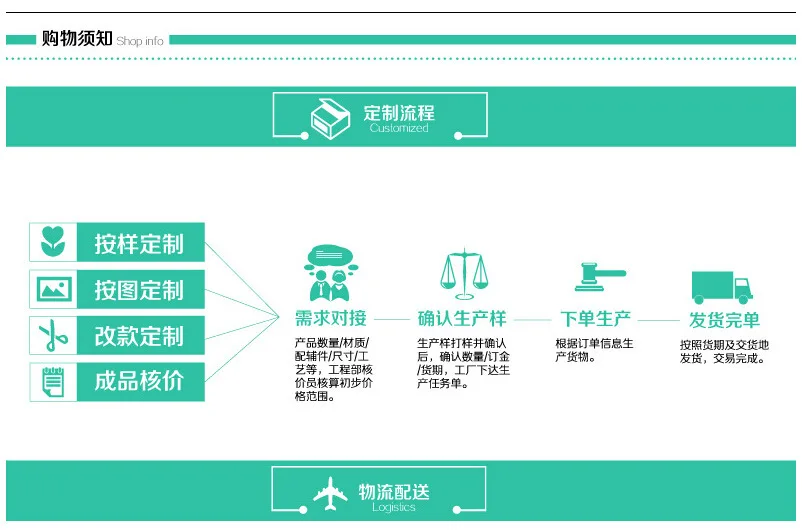Click the gavel icon above 下单生产
Image resolution: width=802 pixels, height=530 pixels.
pyautogui.click(x=599, y=277)
